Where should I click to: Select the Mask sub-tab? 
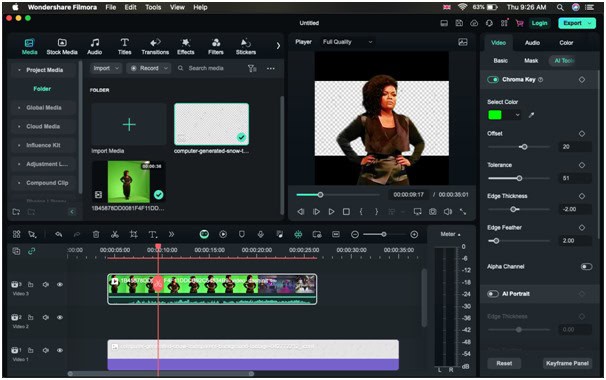(531, 61)
